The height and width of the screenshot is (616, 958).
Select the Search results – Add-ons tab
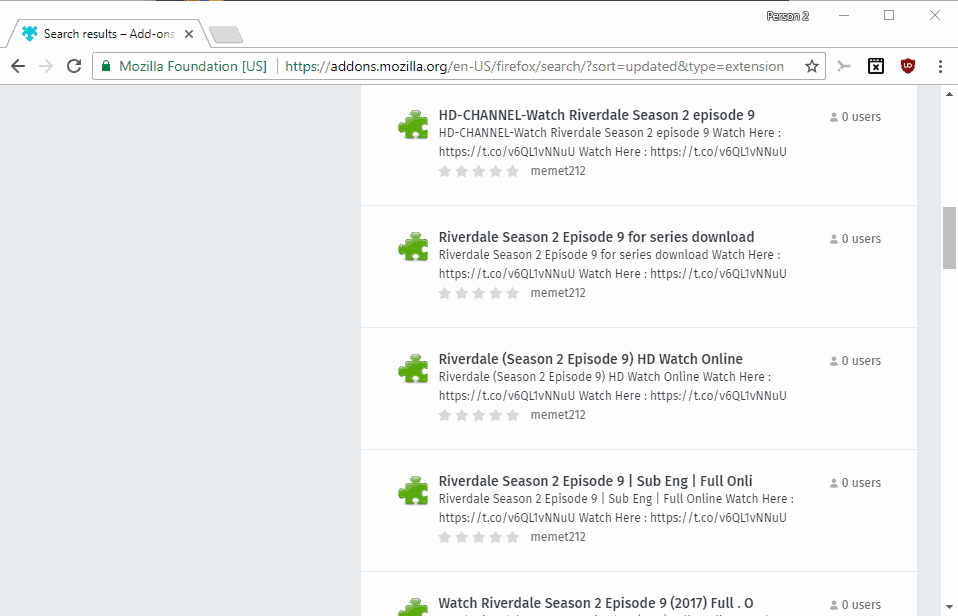click(x=108, y=34)
